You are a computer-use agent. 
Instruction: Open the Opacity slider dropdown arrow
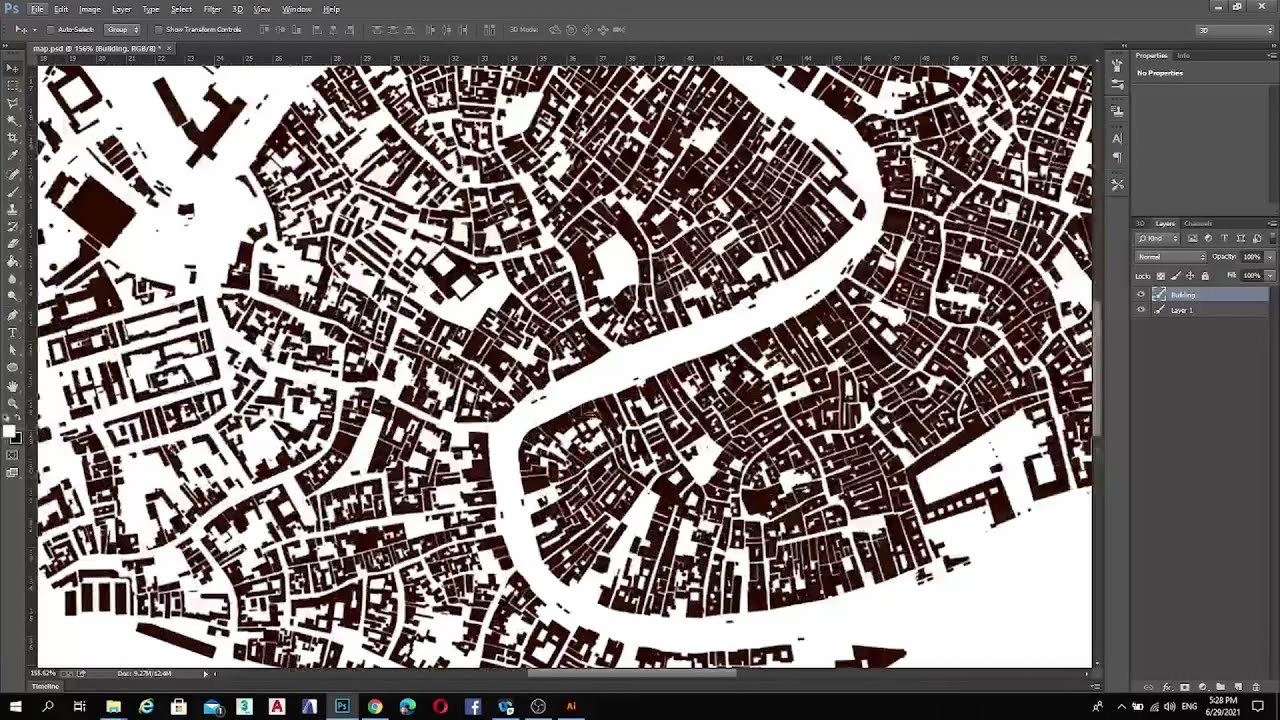pos(1270,257)
